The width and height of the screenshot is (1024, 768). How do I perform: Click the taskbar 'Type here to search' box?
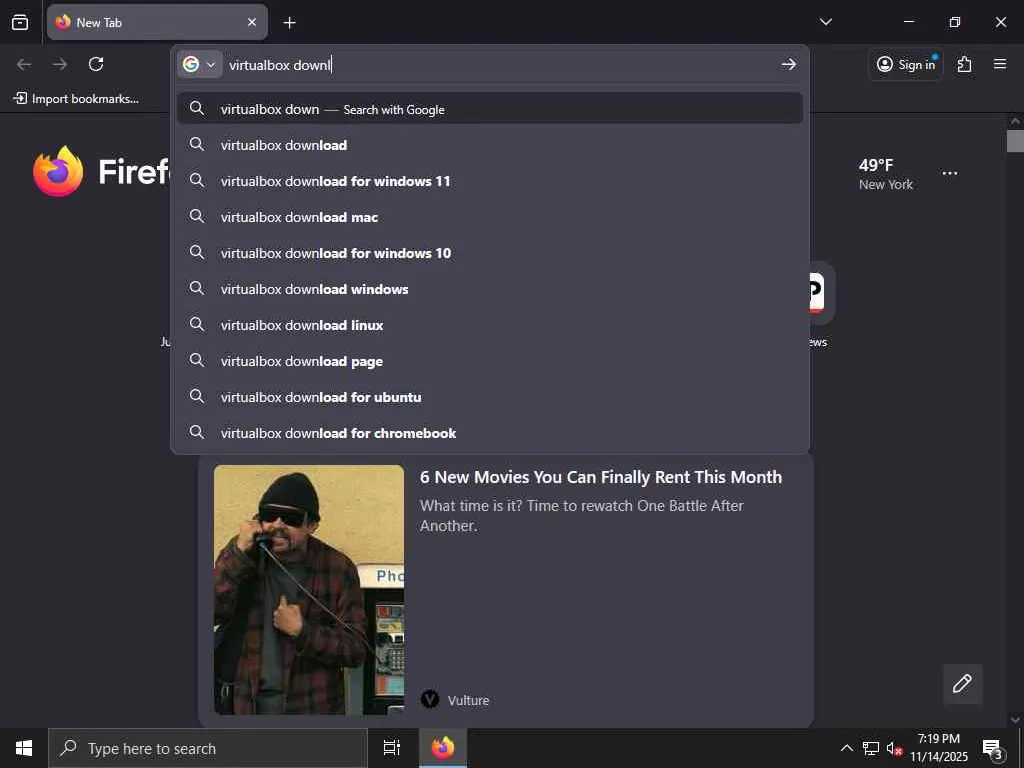click(x=208, y=748)
